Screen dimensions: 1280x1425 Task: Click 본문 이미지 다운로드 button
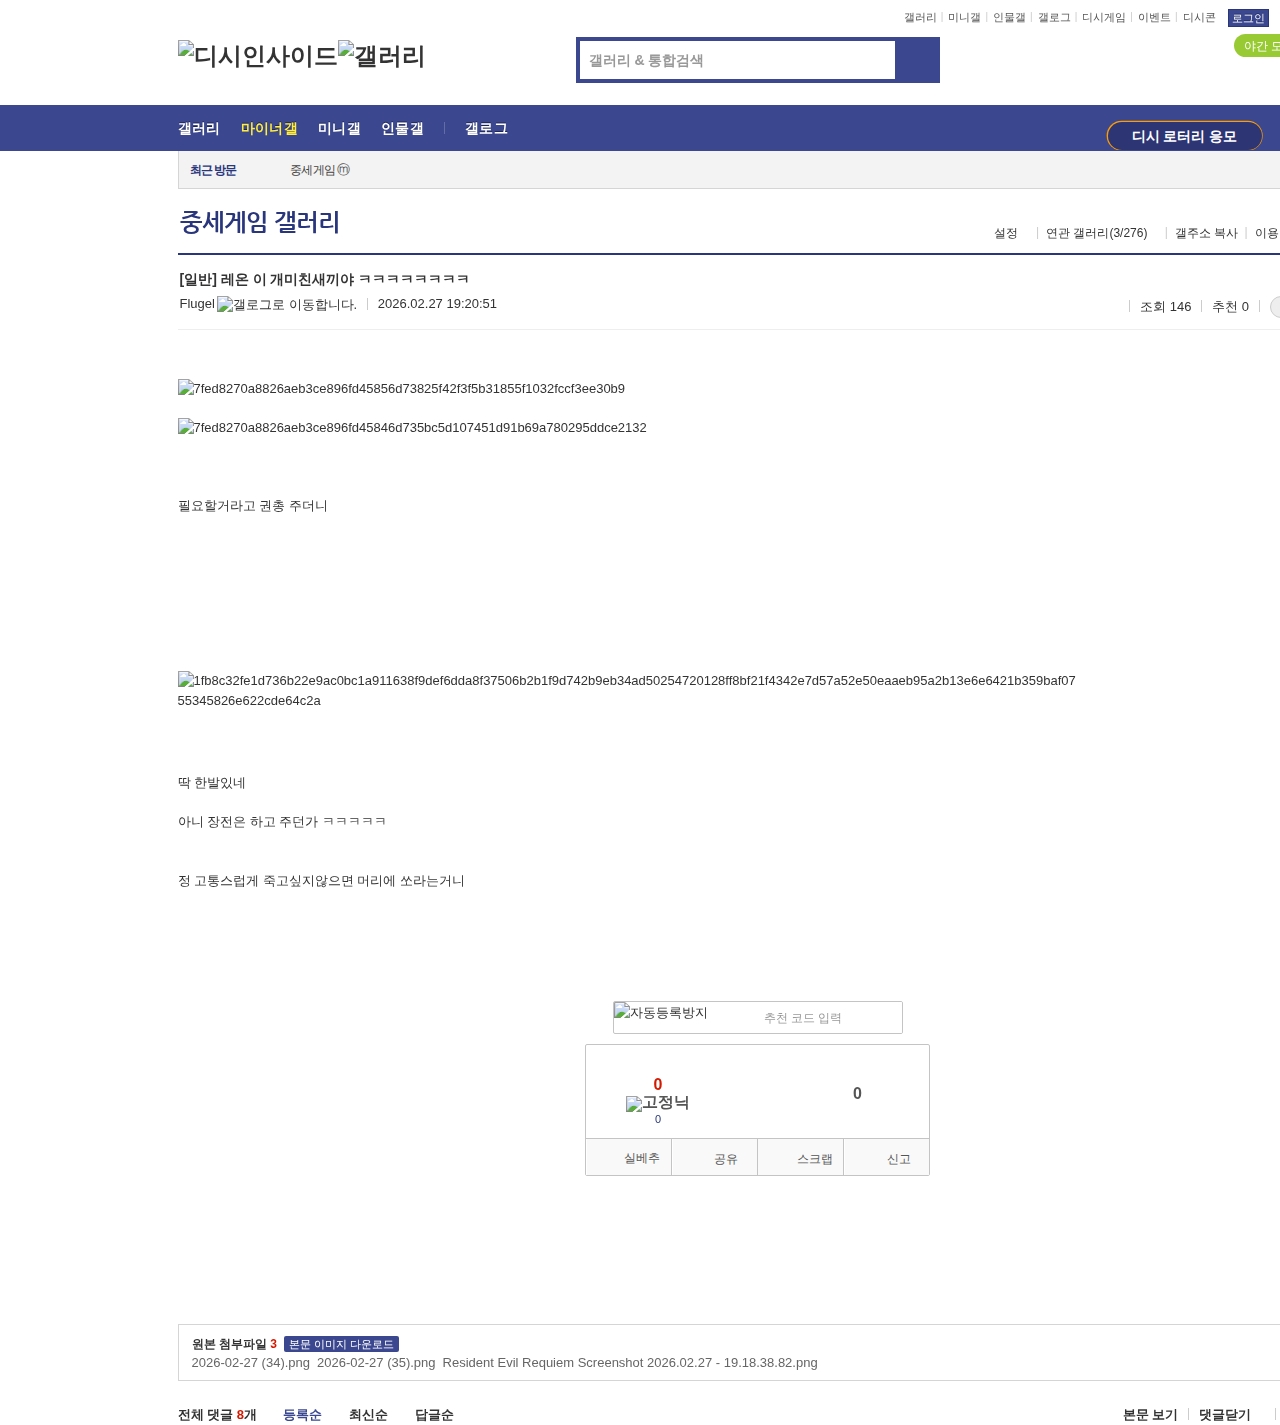click(x=341, y=1344)
